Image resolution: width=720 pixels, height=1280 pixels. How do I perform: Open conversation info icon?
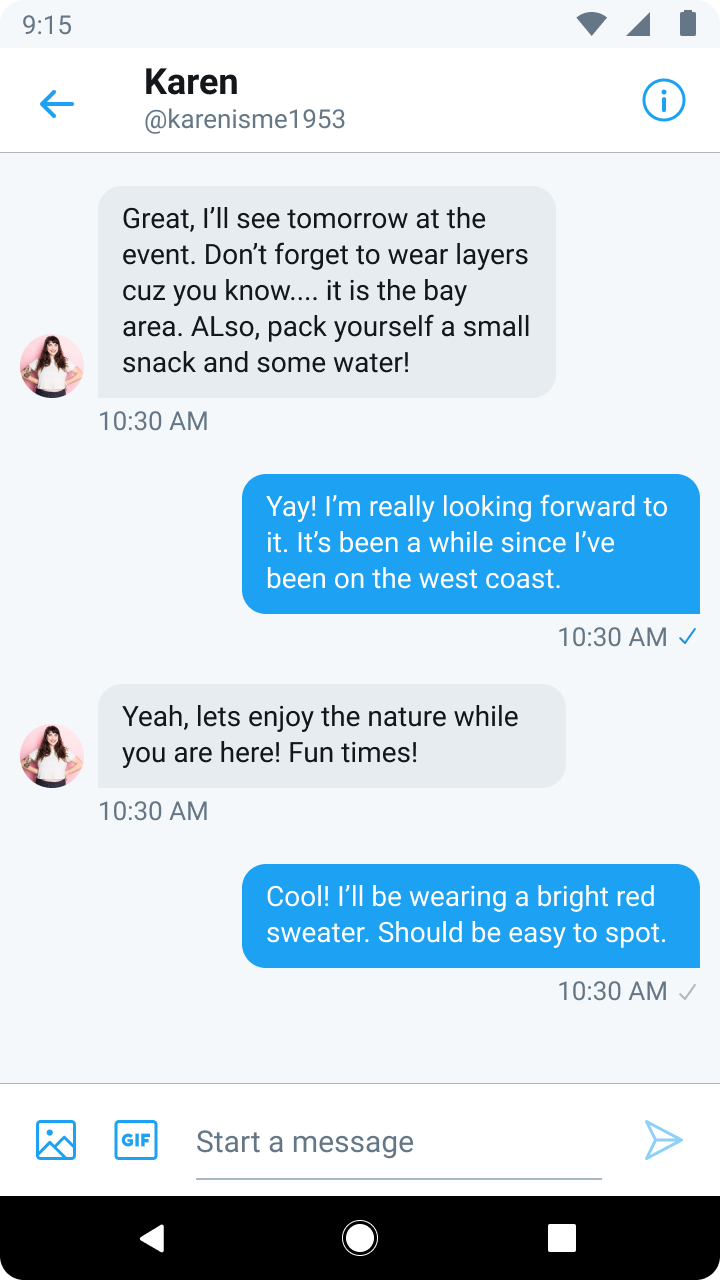[x=663, y=101]
